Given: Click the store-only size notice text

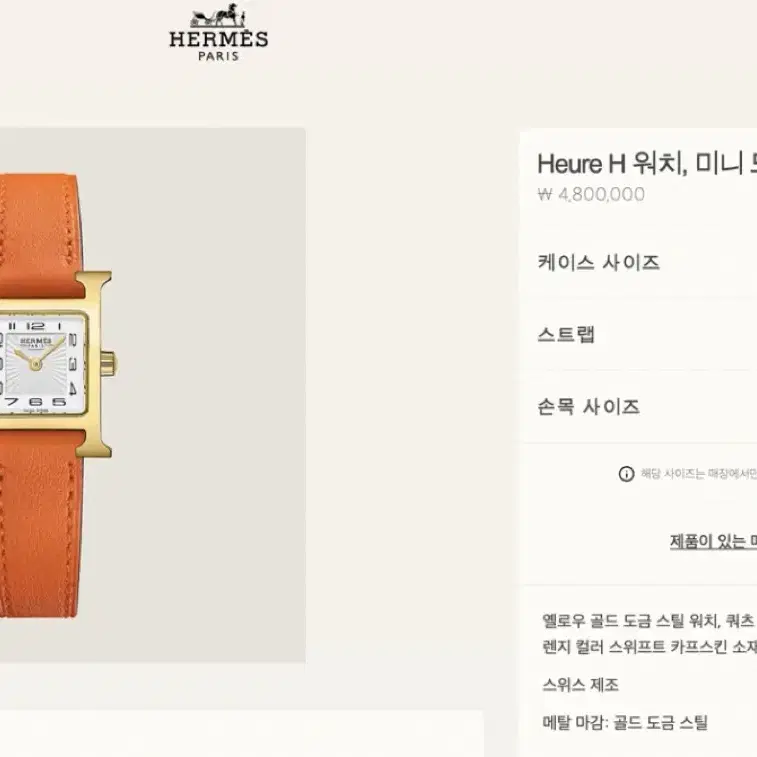Looking at the screenshot, I should click(x=699, y=474).
